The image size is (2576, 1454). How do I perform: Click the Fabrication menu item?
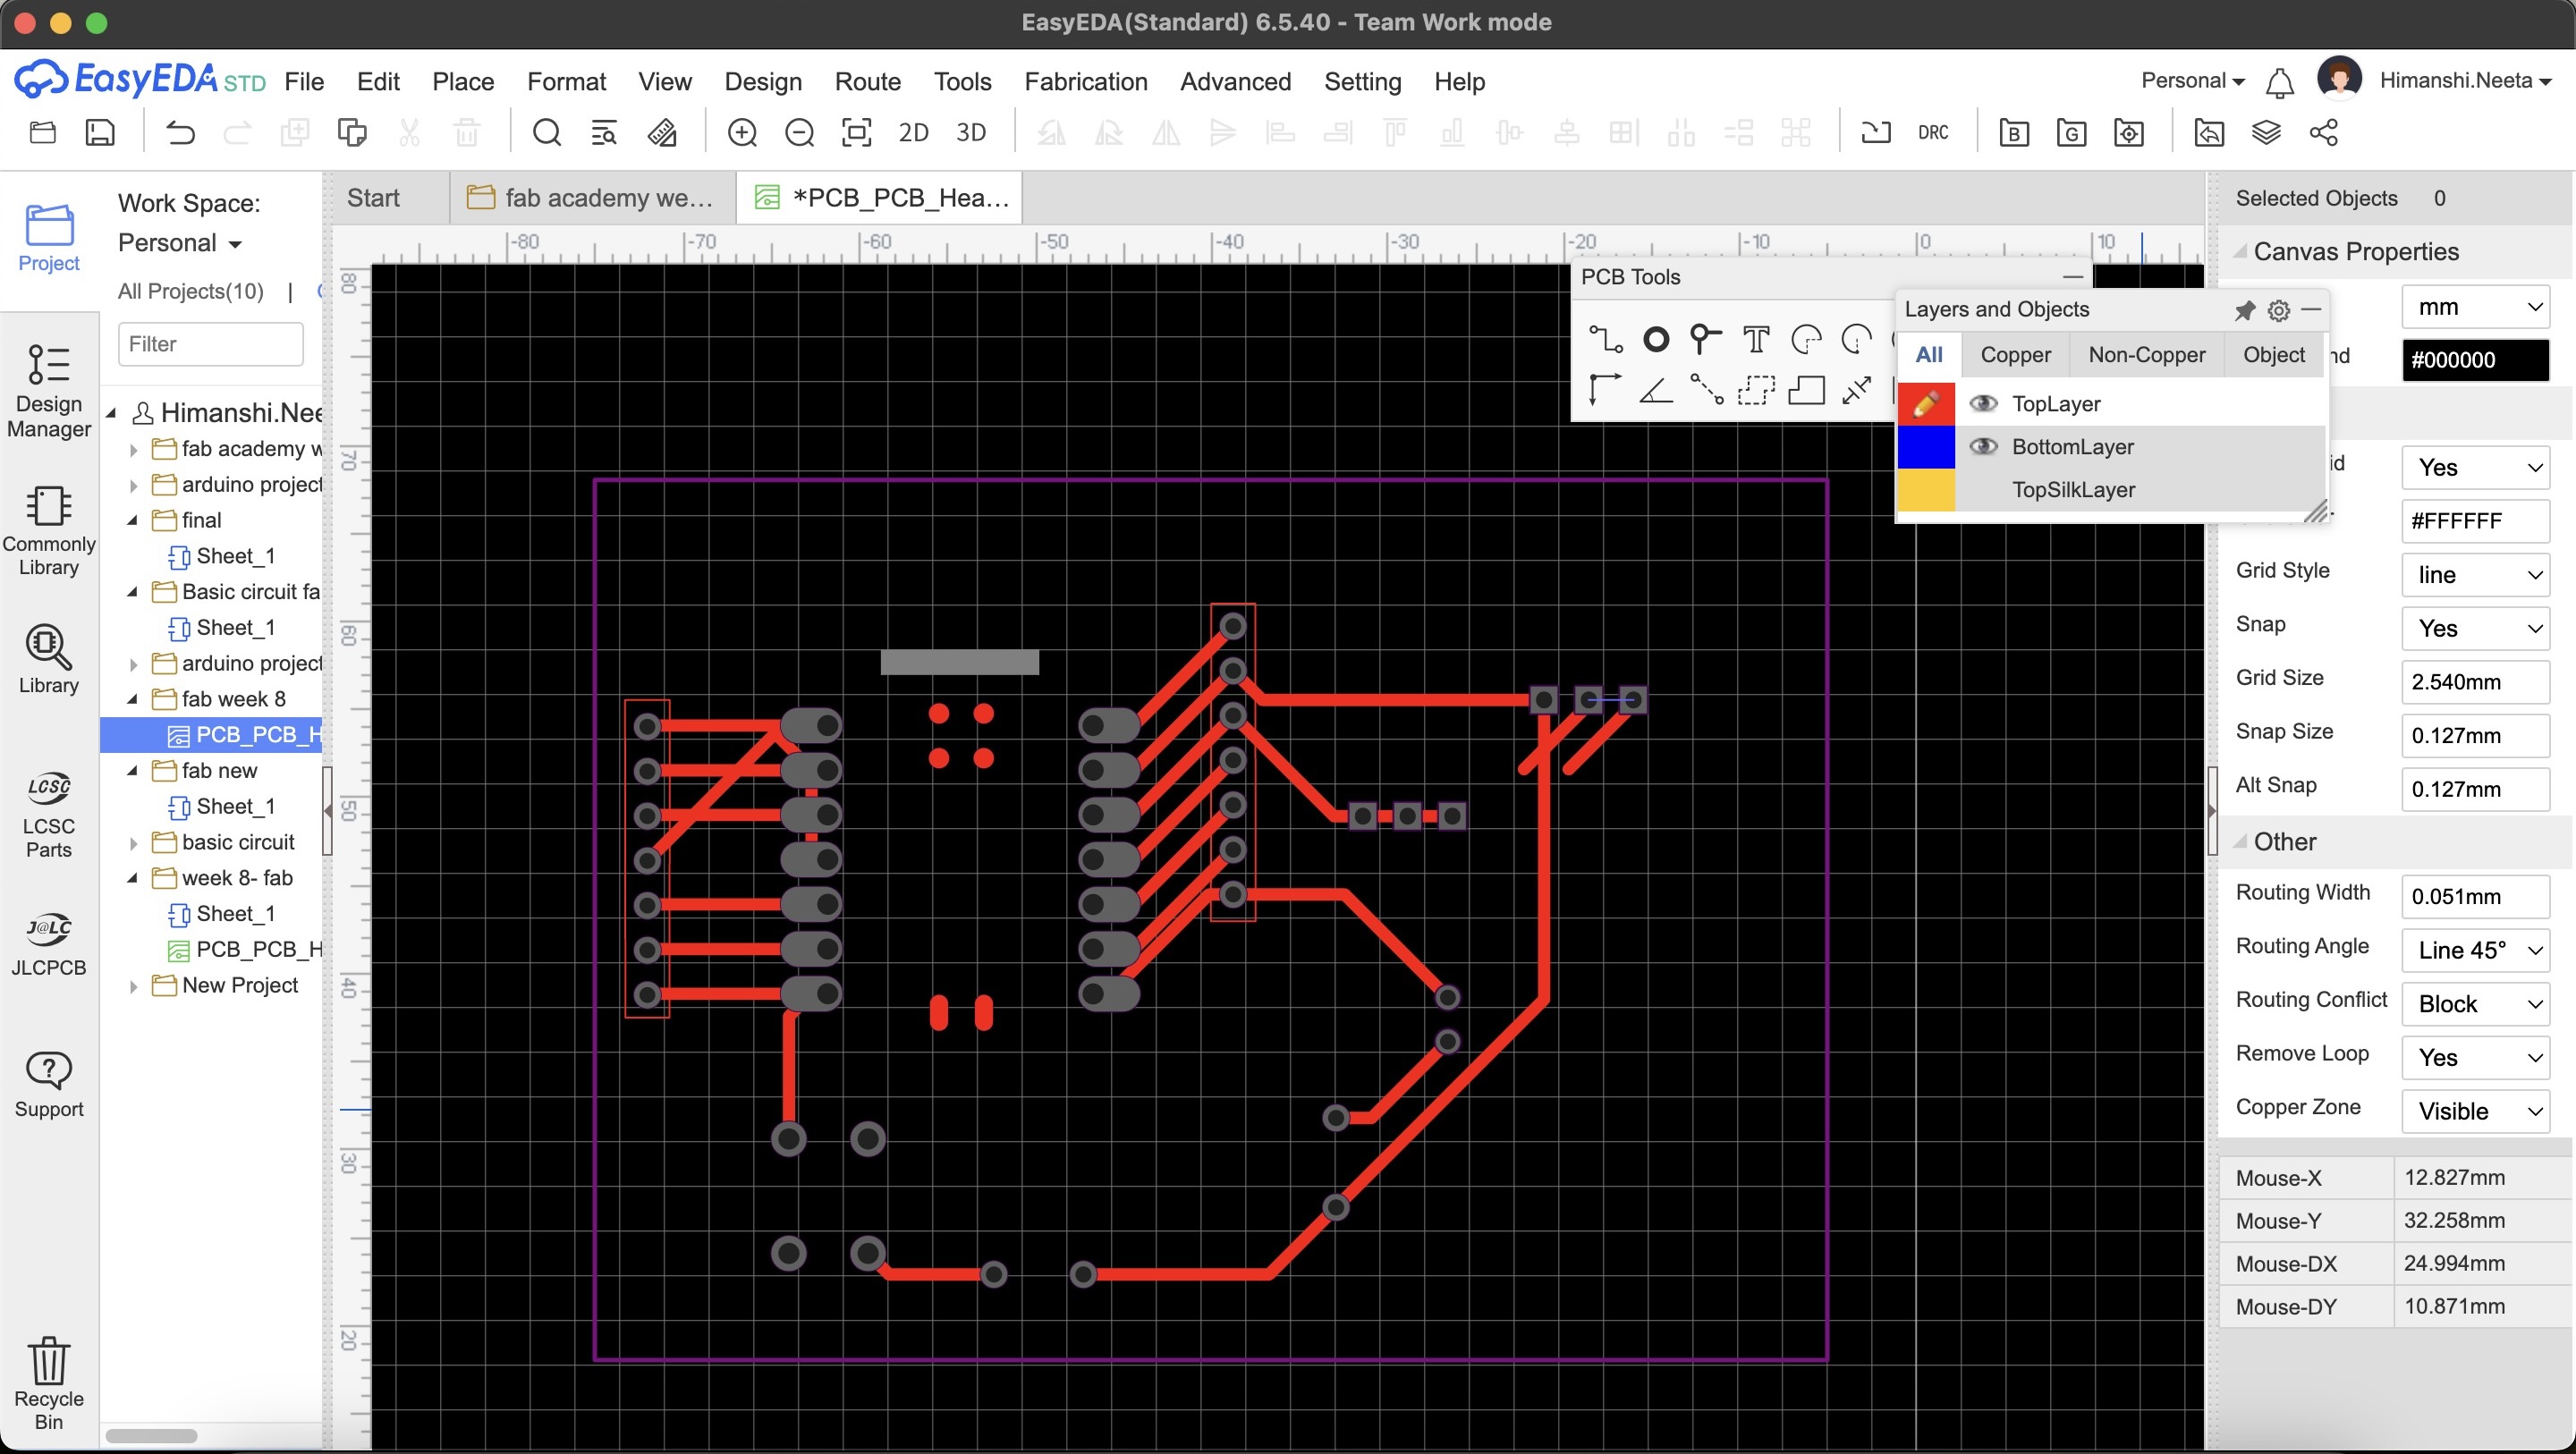1087,78
